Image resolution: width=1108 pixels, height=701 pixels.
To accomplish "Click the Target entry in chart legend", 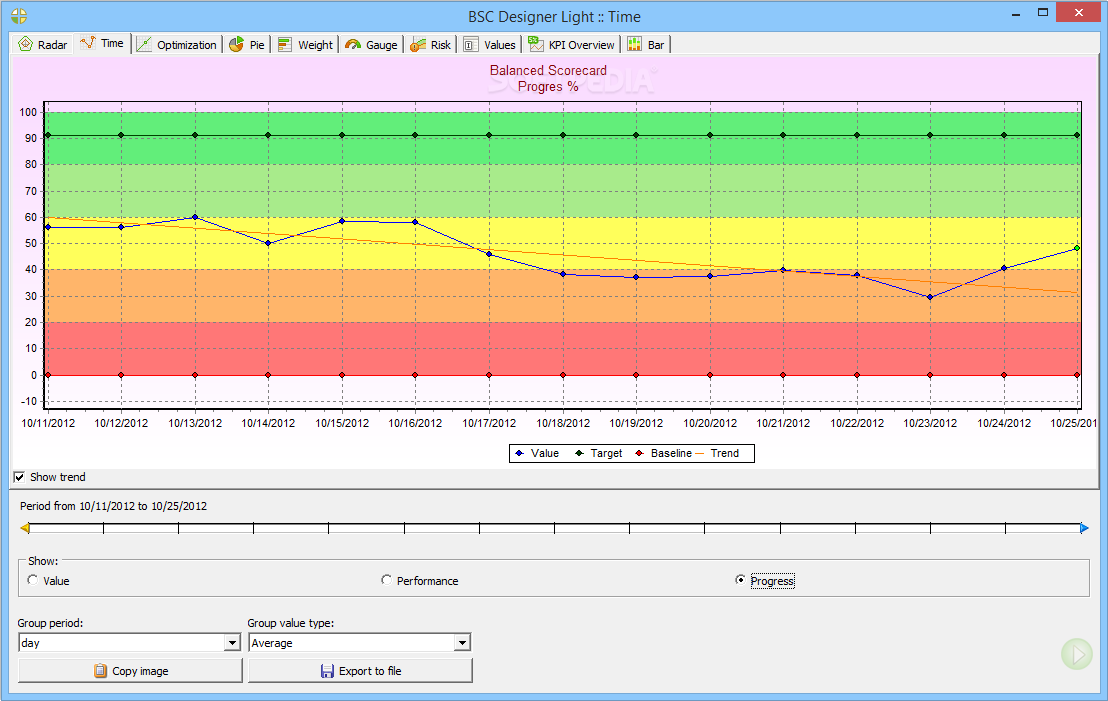I will point(599,453).
